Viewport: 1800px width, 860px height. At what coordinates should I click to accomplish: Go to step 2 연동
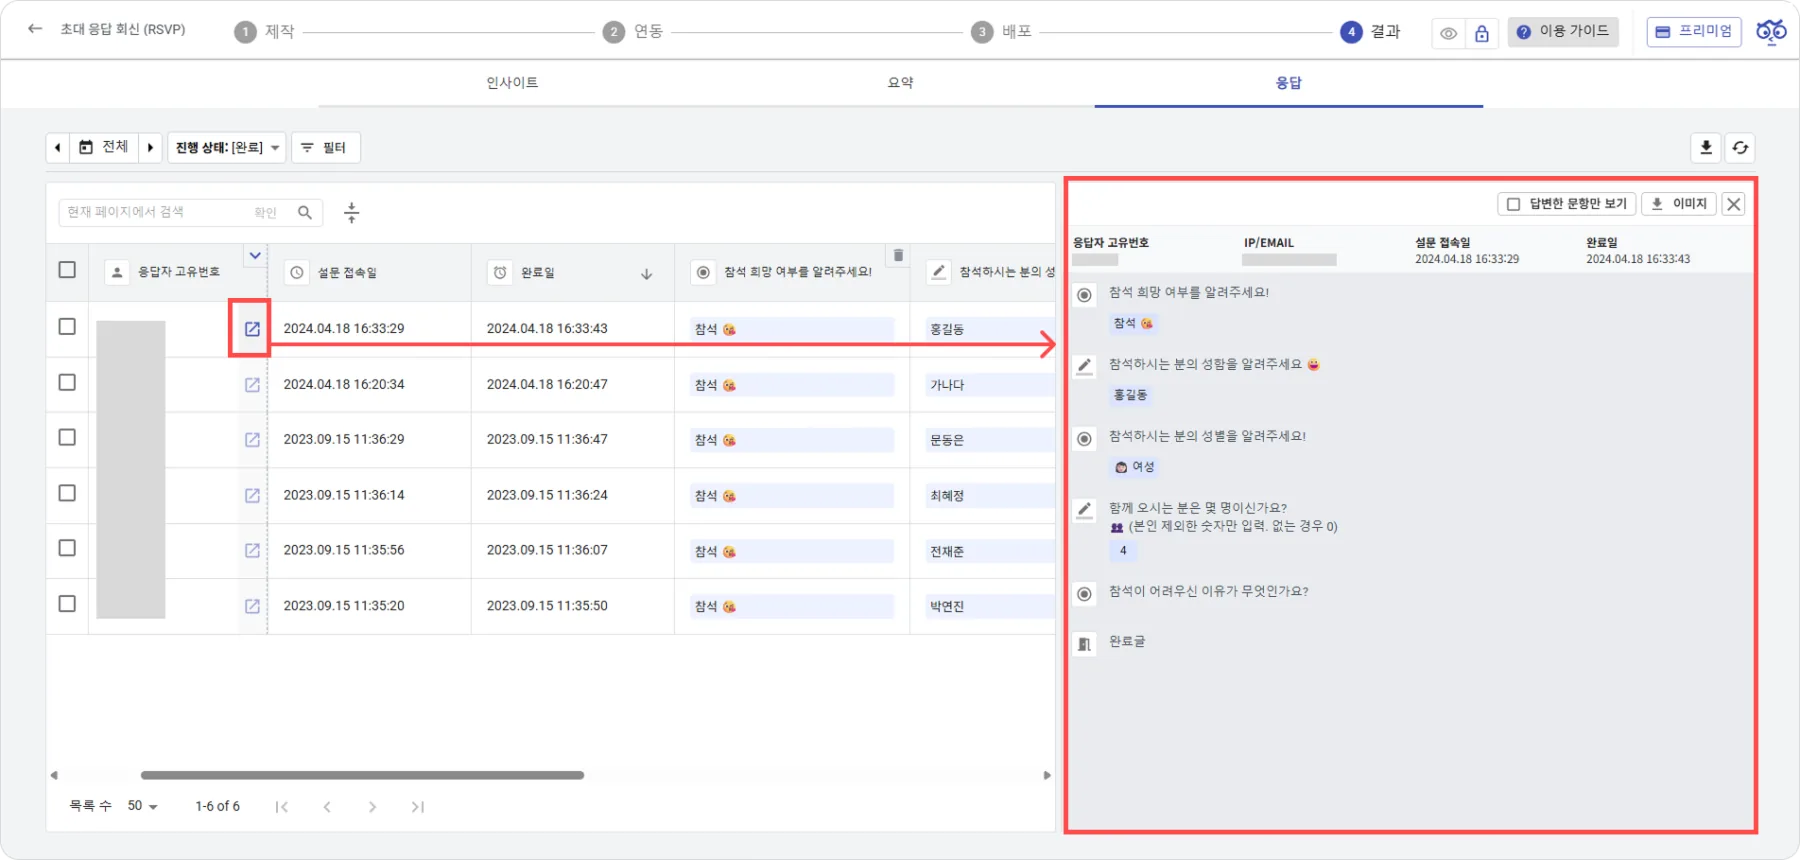tap(634, 32)
